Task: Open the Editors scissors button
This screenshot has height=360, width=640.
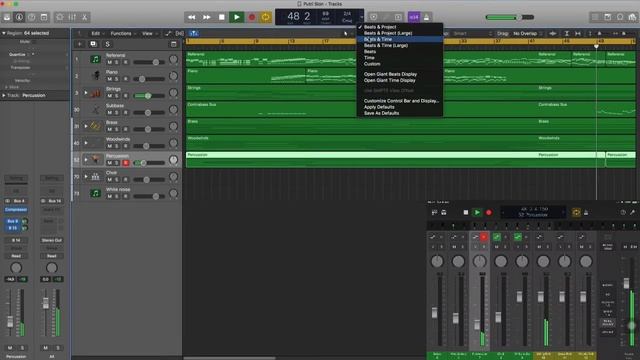Action: pyautogui.click(x=84, y=17)
